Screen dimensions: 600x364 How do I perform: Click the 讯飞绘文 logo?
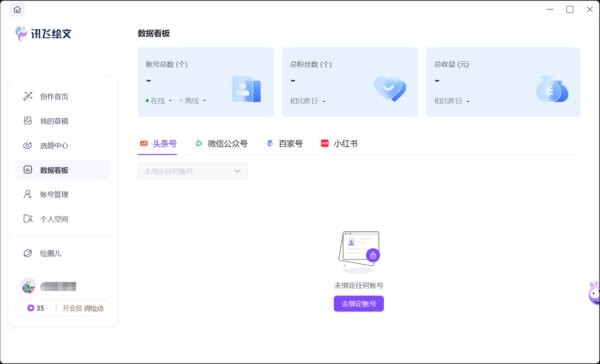(x=43, y=34)
